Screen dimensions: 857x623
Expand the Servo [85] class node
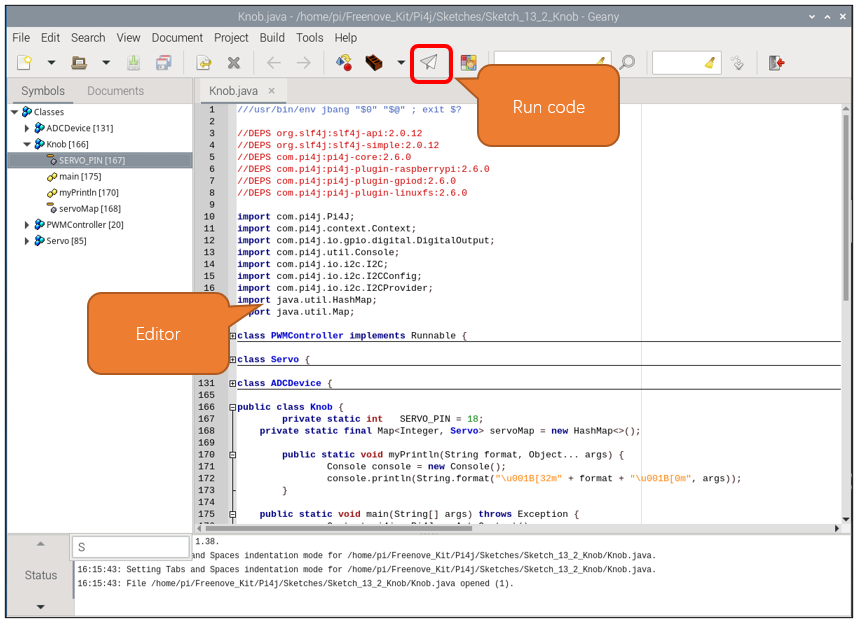tap(26, 241)
